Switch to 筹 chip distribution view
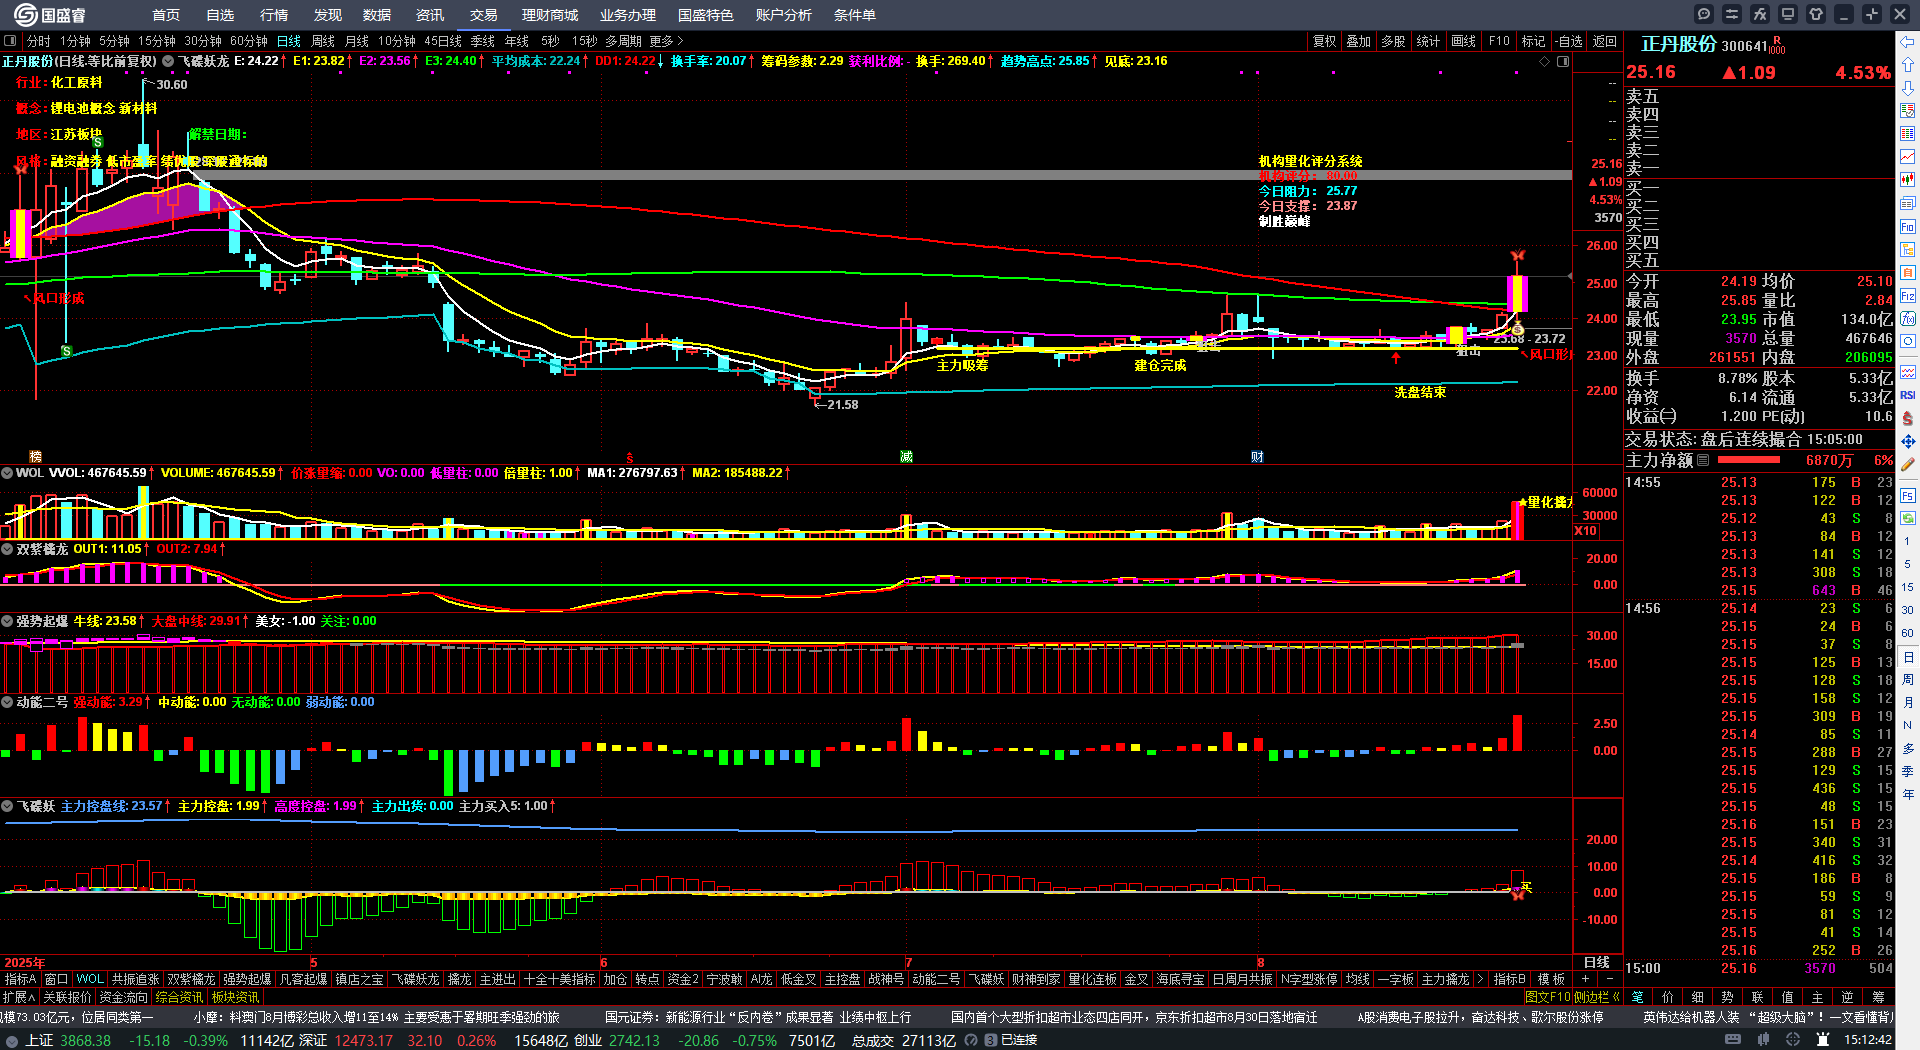Image resolution: width=1920 pixels, height=1050 pixels. (1877, 997)
